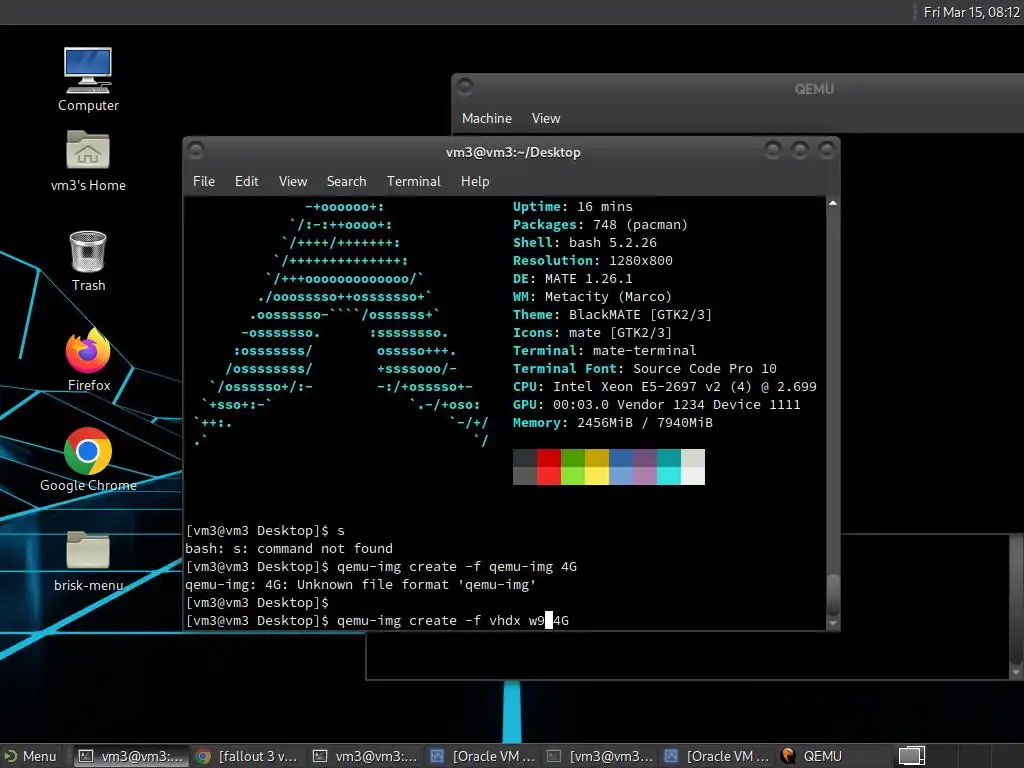The height and width of the screenshot is (768, 1024).
Task: Click the 'Uptime: 16 mins' line
Action: coord(573,206)
